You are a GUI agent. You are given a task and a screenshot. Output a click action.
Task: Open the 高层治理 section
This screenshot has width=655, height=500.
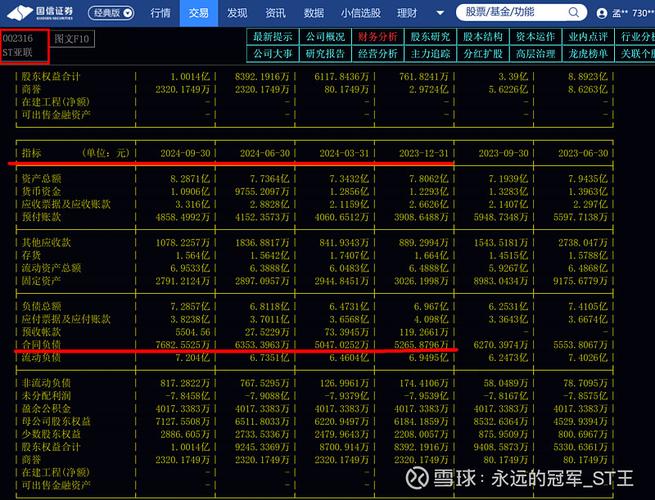point(536,53)
